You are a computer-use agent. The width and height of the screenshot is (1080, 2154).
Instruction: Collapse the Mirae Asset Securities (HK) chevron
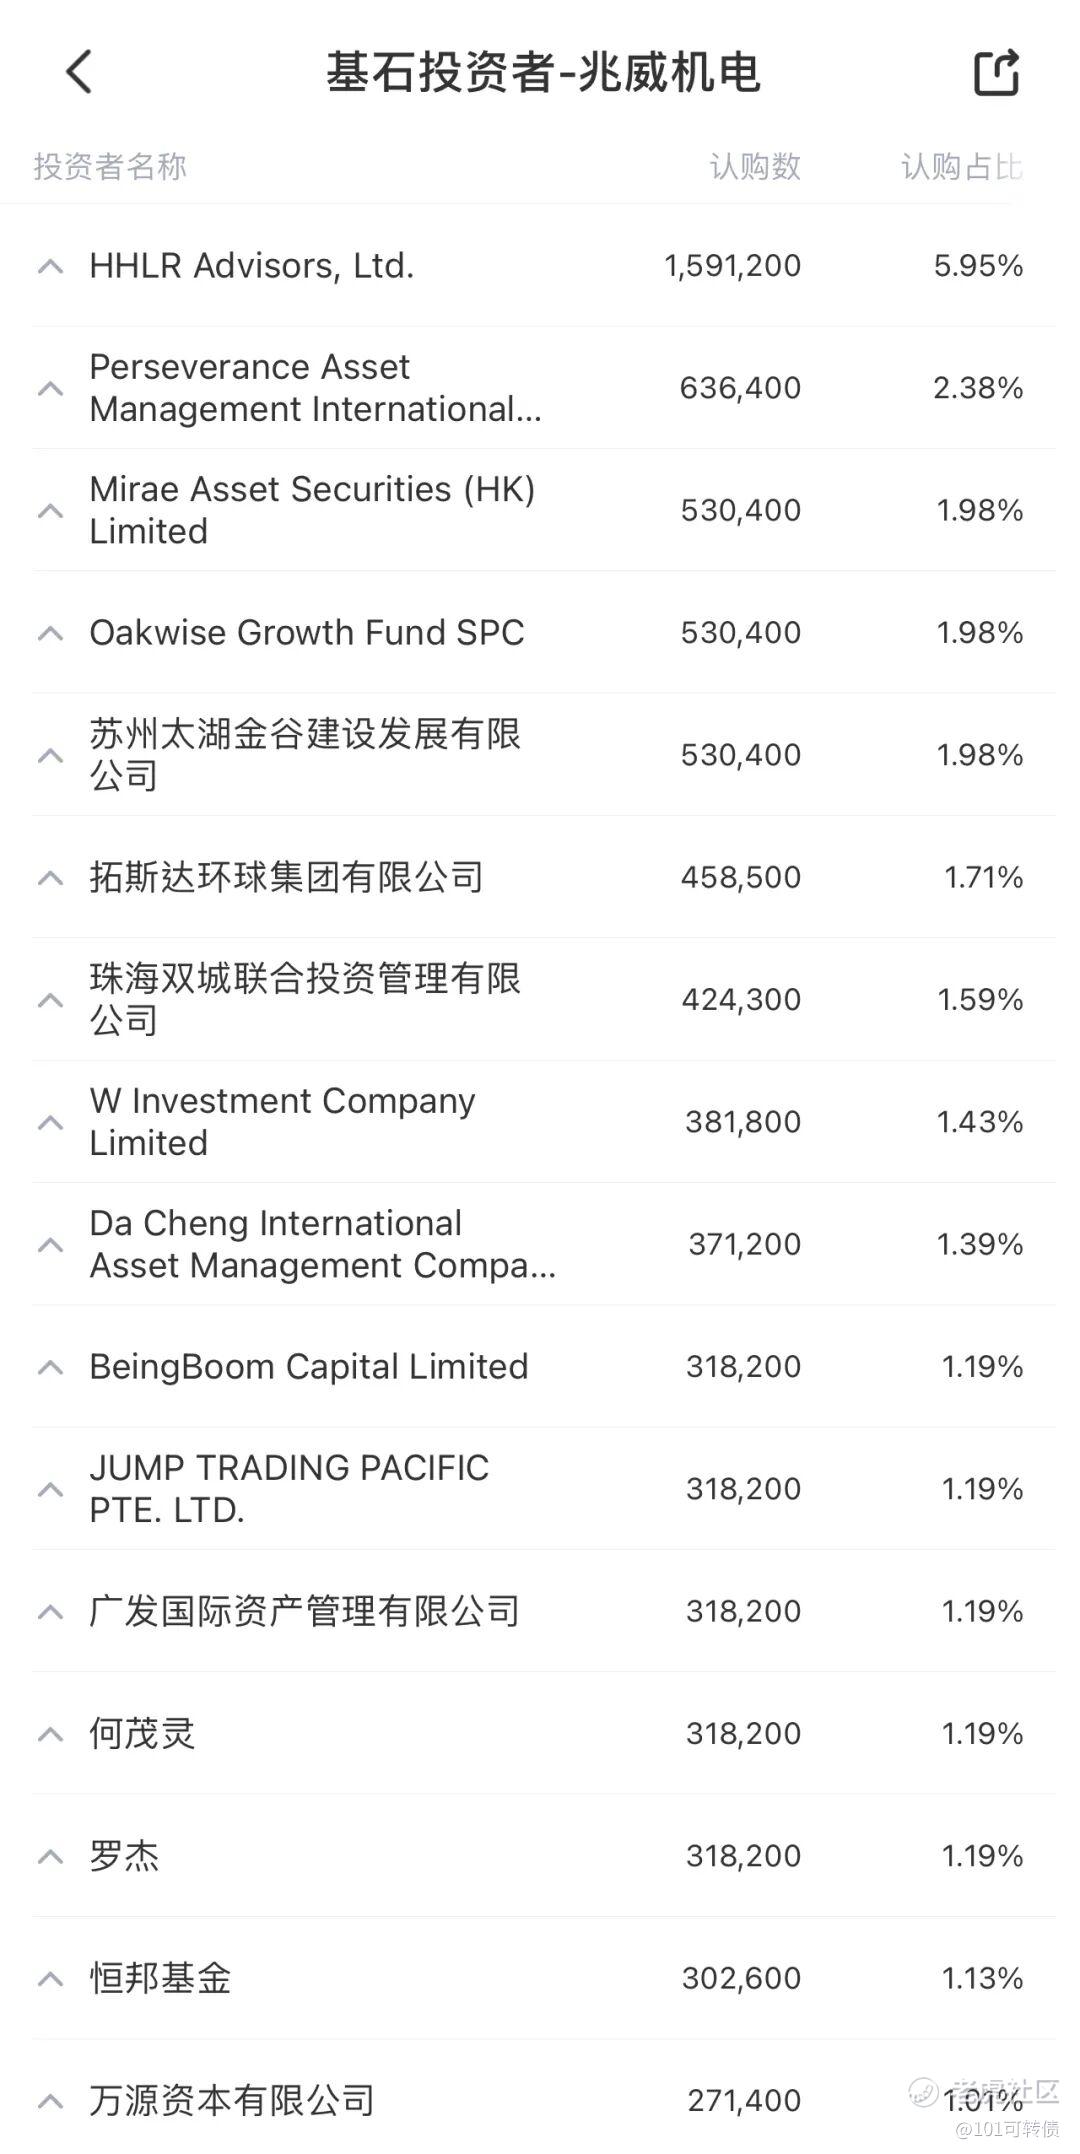click(50, 511)
